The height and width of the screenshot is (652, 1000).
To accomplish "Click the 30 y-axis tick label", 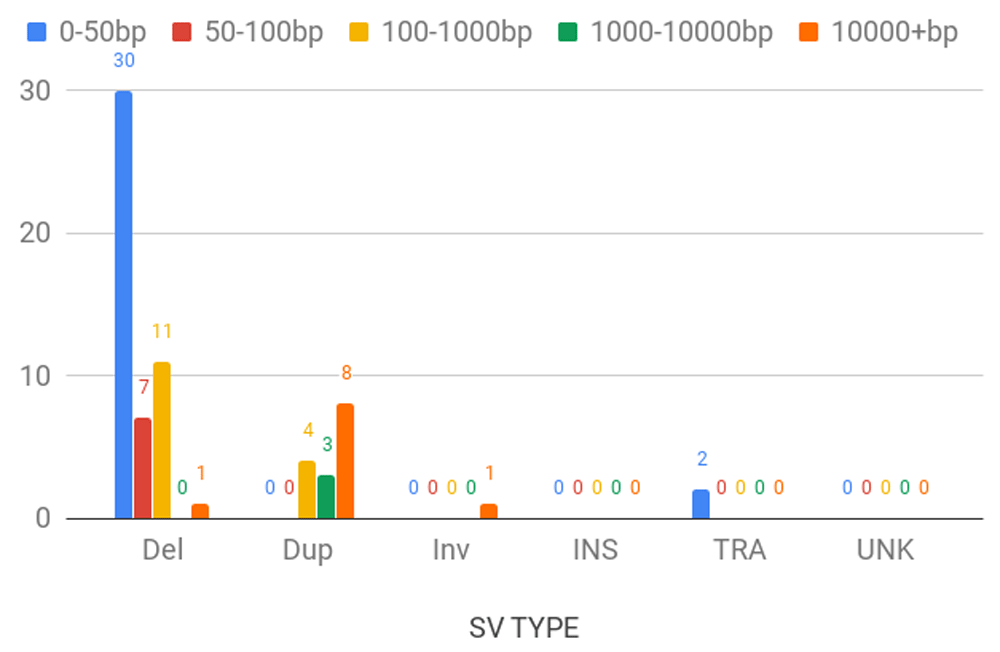I will tap(35, 91).
